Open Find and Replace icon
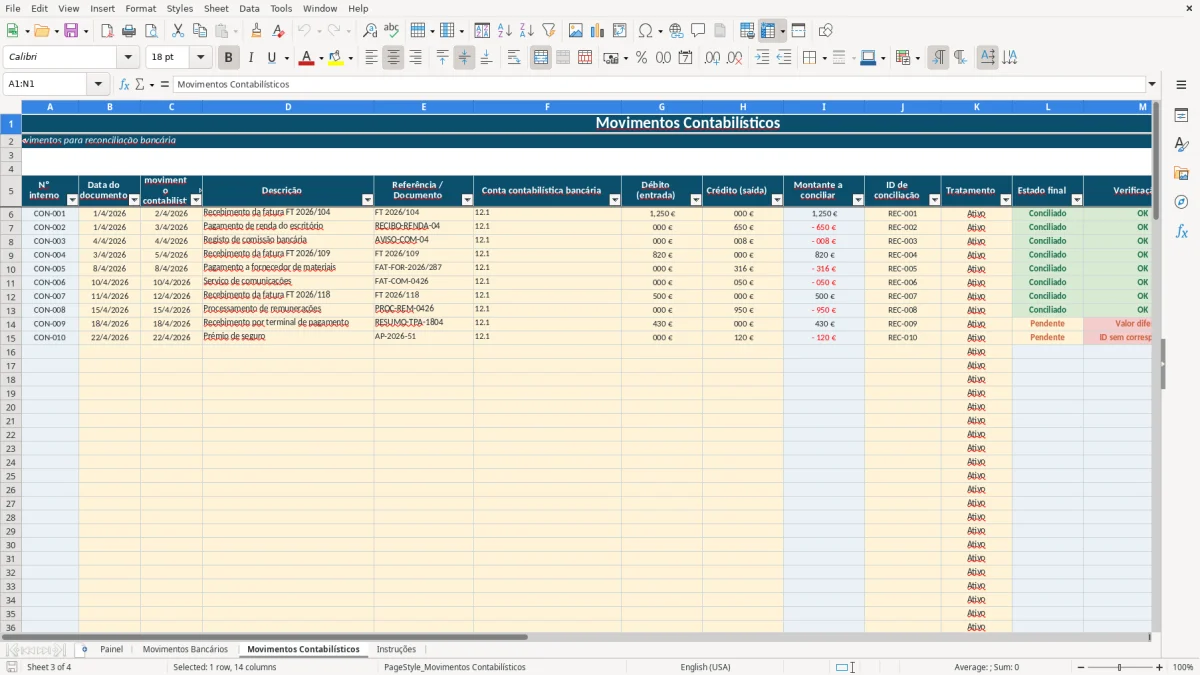This screenshot has height=675, width=1200. (x=370, y=31)
